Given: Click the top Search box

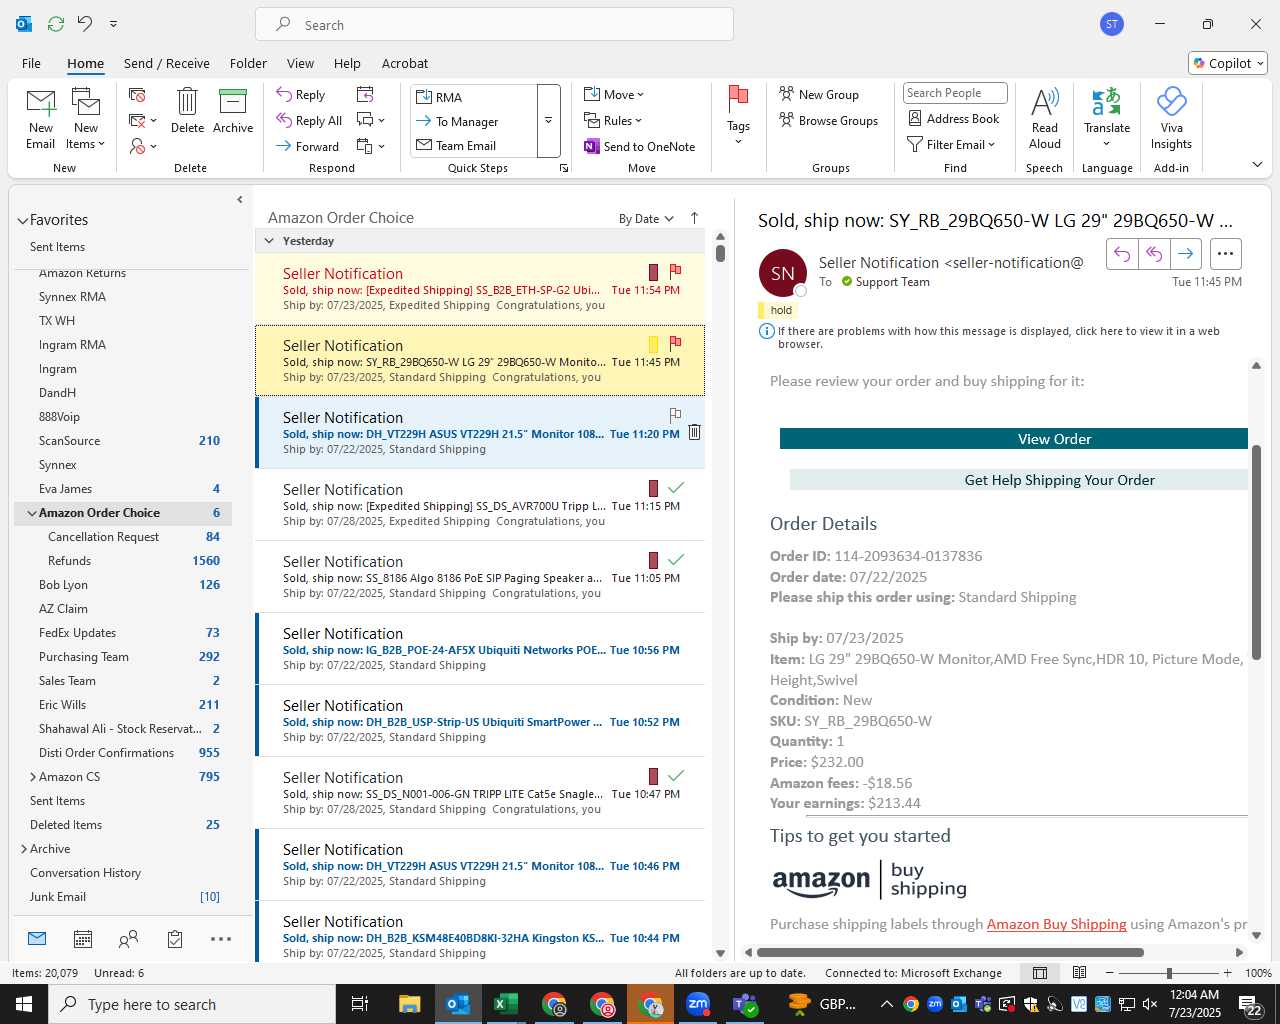Looking at the screenshot, I should 494,24.
